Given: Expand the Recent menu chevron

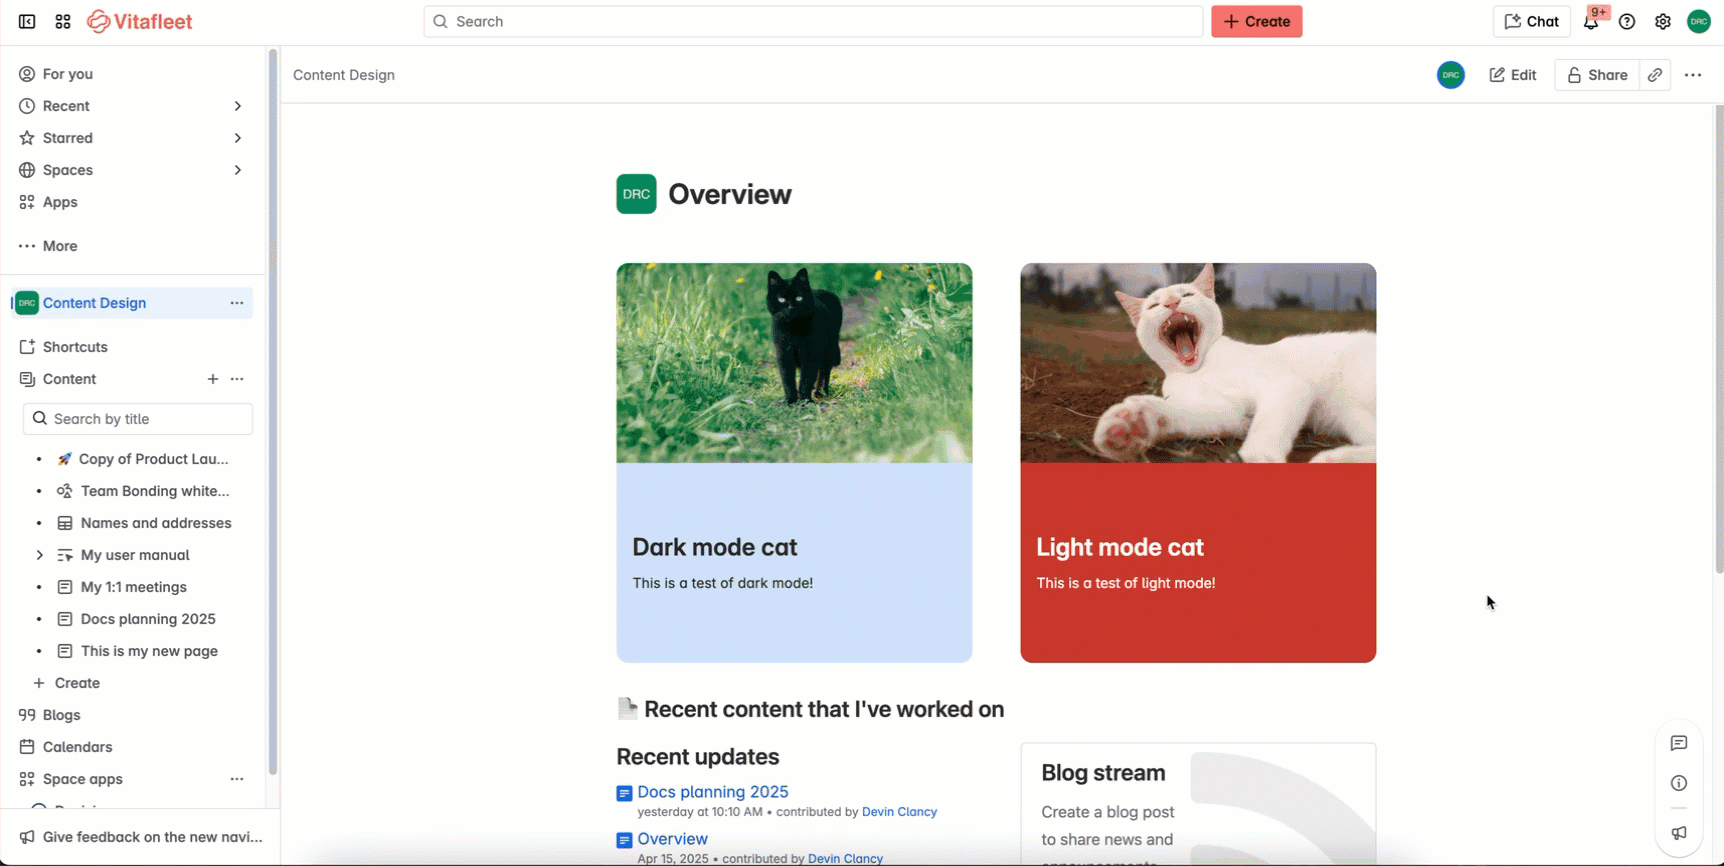Looking at the screenshot, I should (x=237, y=106).
